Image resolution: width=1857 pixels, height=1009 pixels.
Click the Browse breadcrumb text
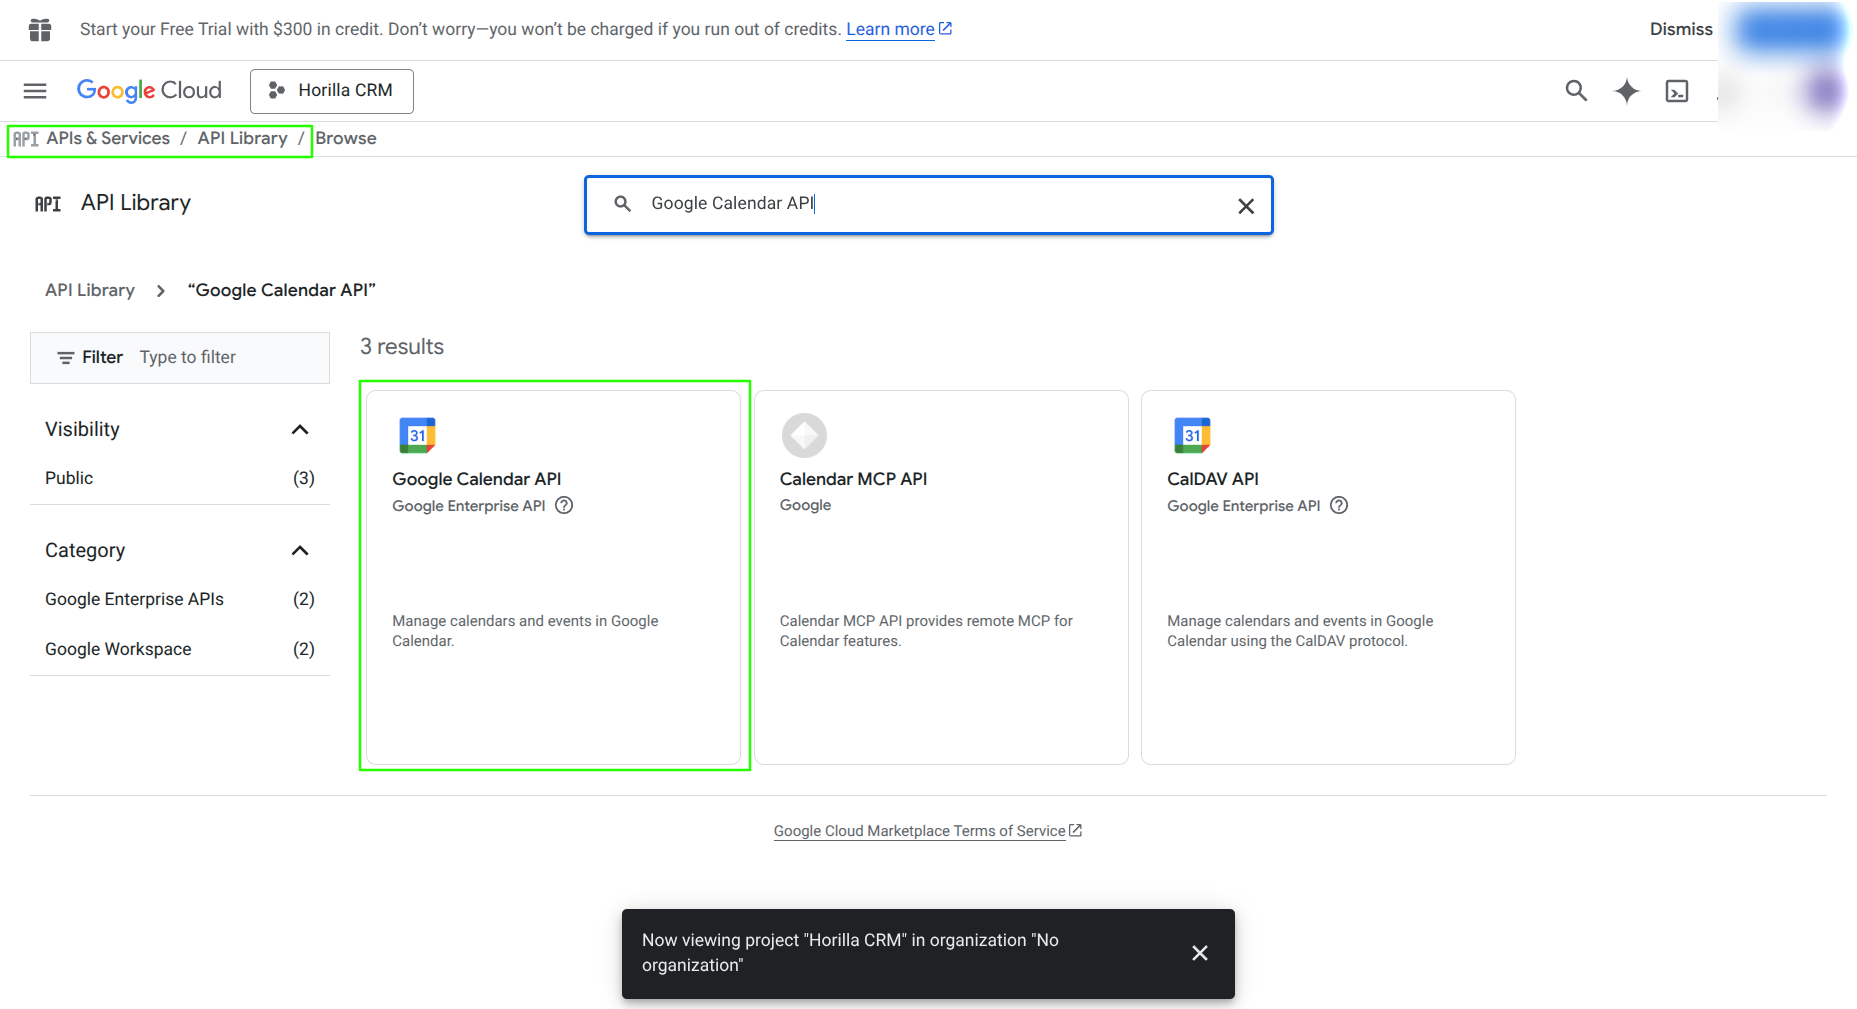346,138
